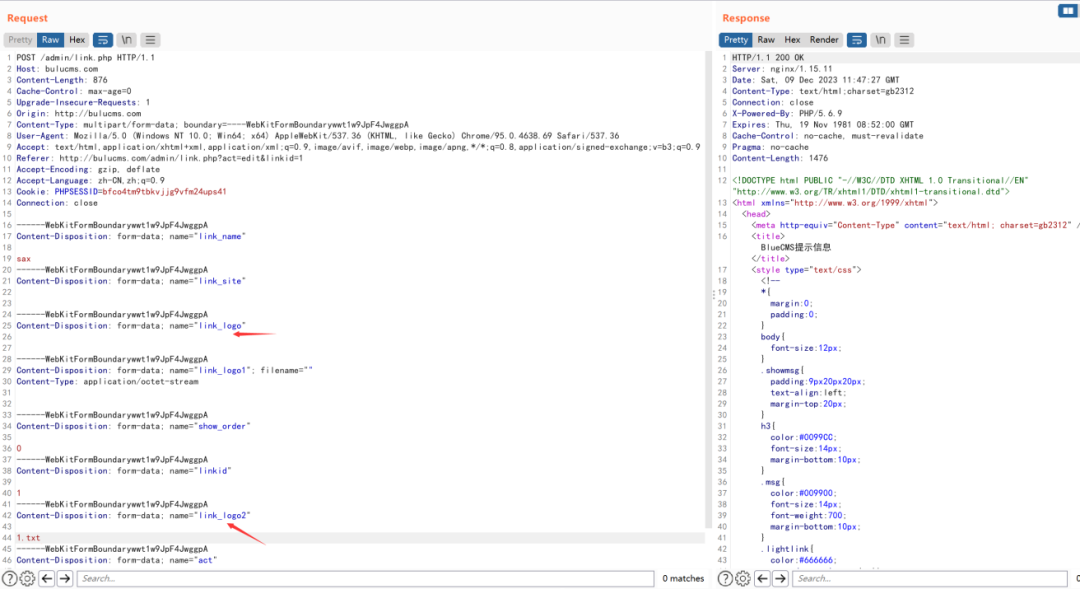The width and height of the screenshot is (1080, 589).
Task: Go to previous match in Request search
Action: coord(47,579)
